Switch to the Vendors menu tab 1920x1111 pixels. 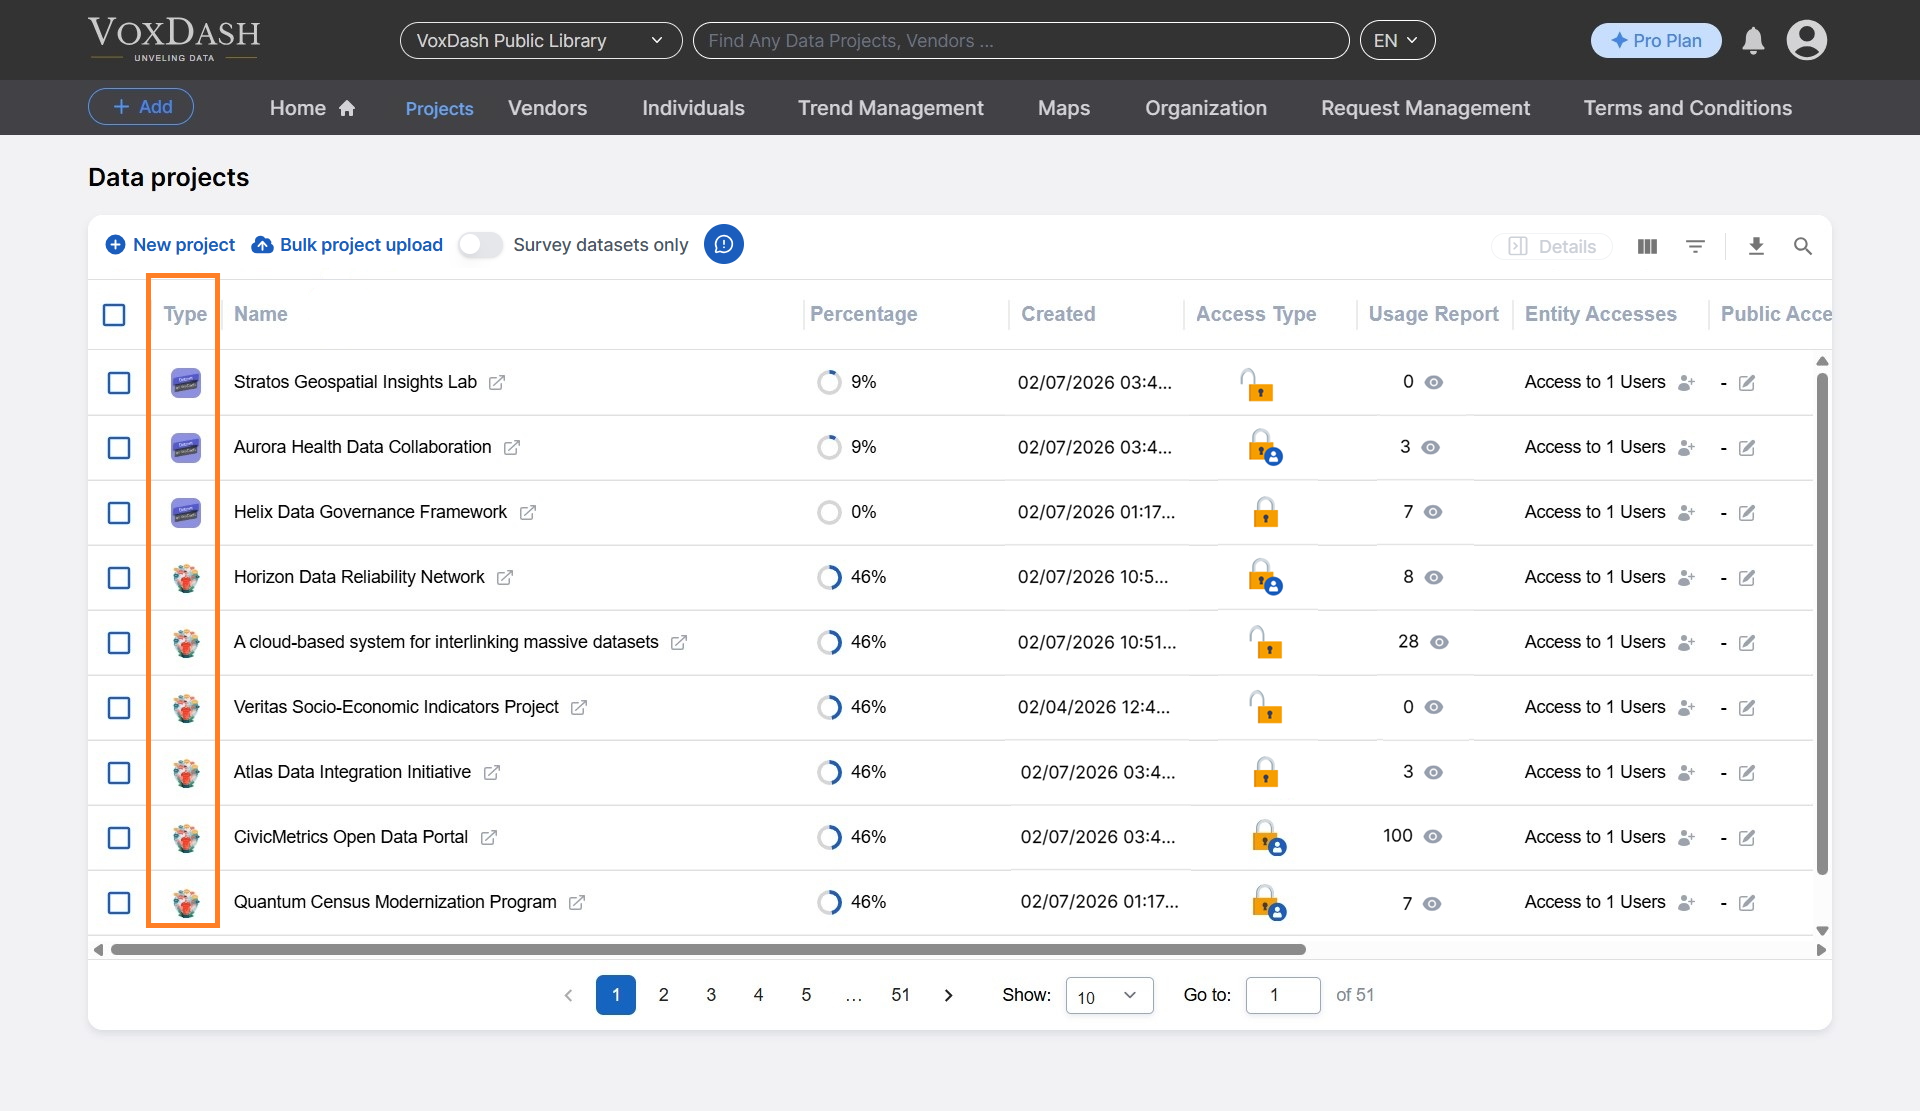[547, 108]
